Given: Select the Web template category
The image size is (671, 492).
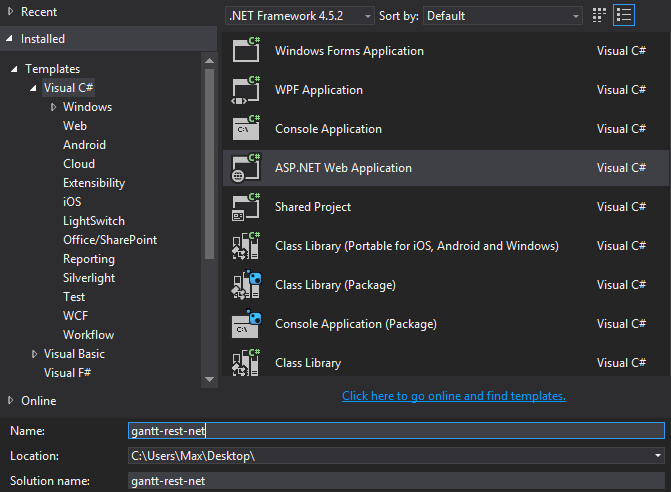Looking at the screenshot, I should coord(75,126).
